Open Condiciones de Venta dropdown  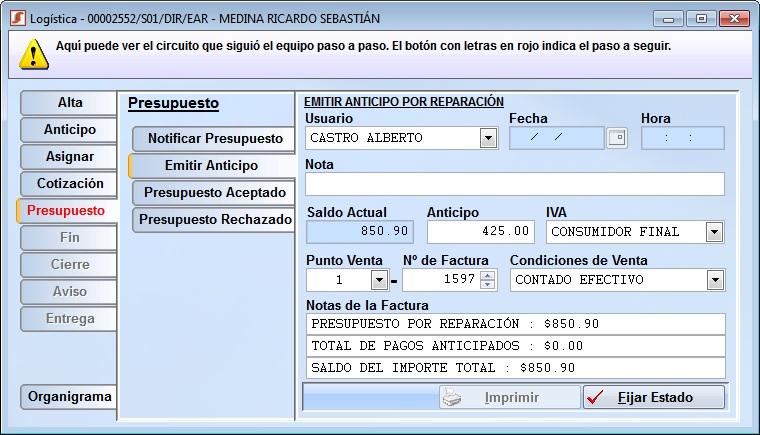click(x=714, y=280)
